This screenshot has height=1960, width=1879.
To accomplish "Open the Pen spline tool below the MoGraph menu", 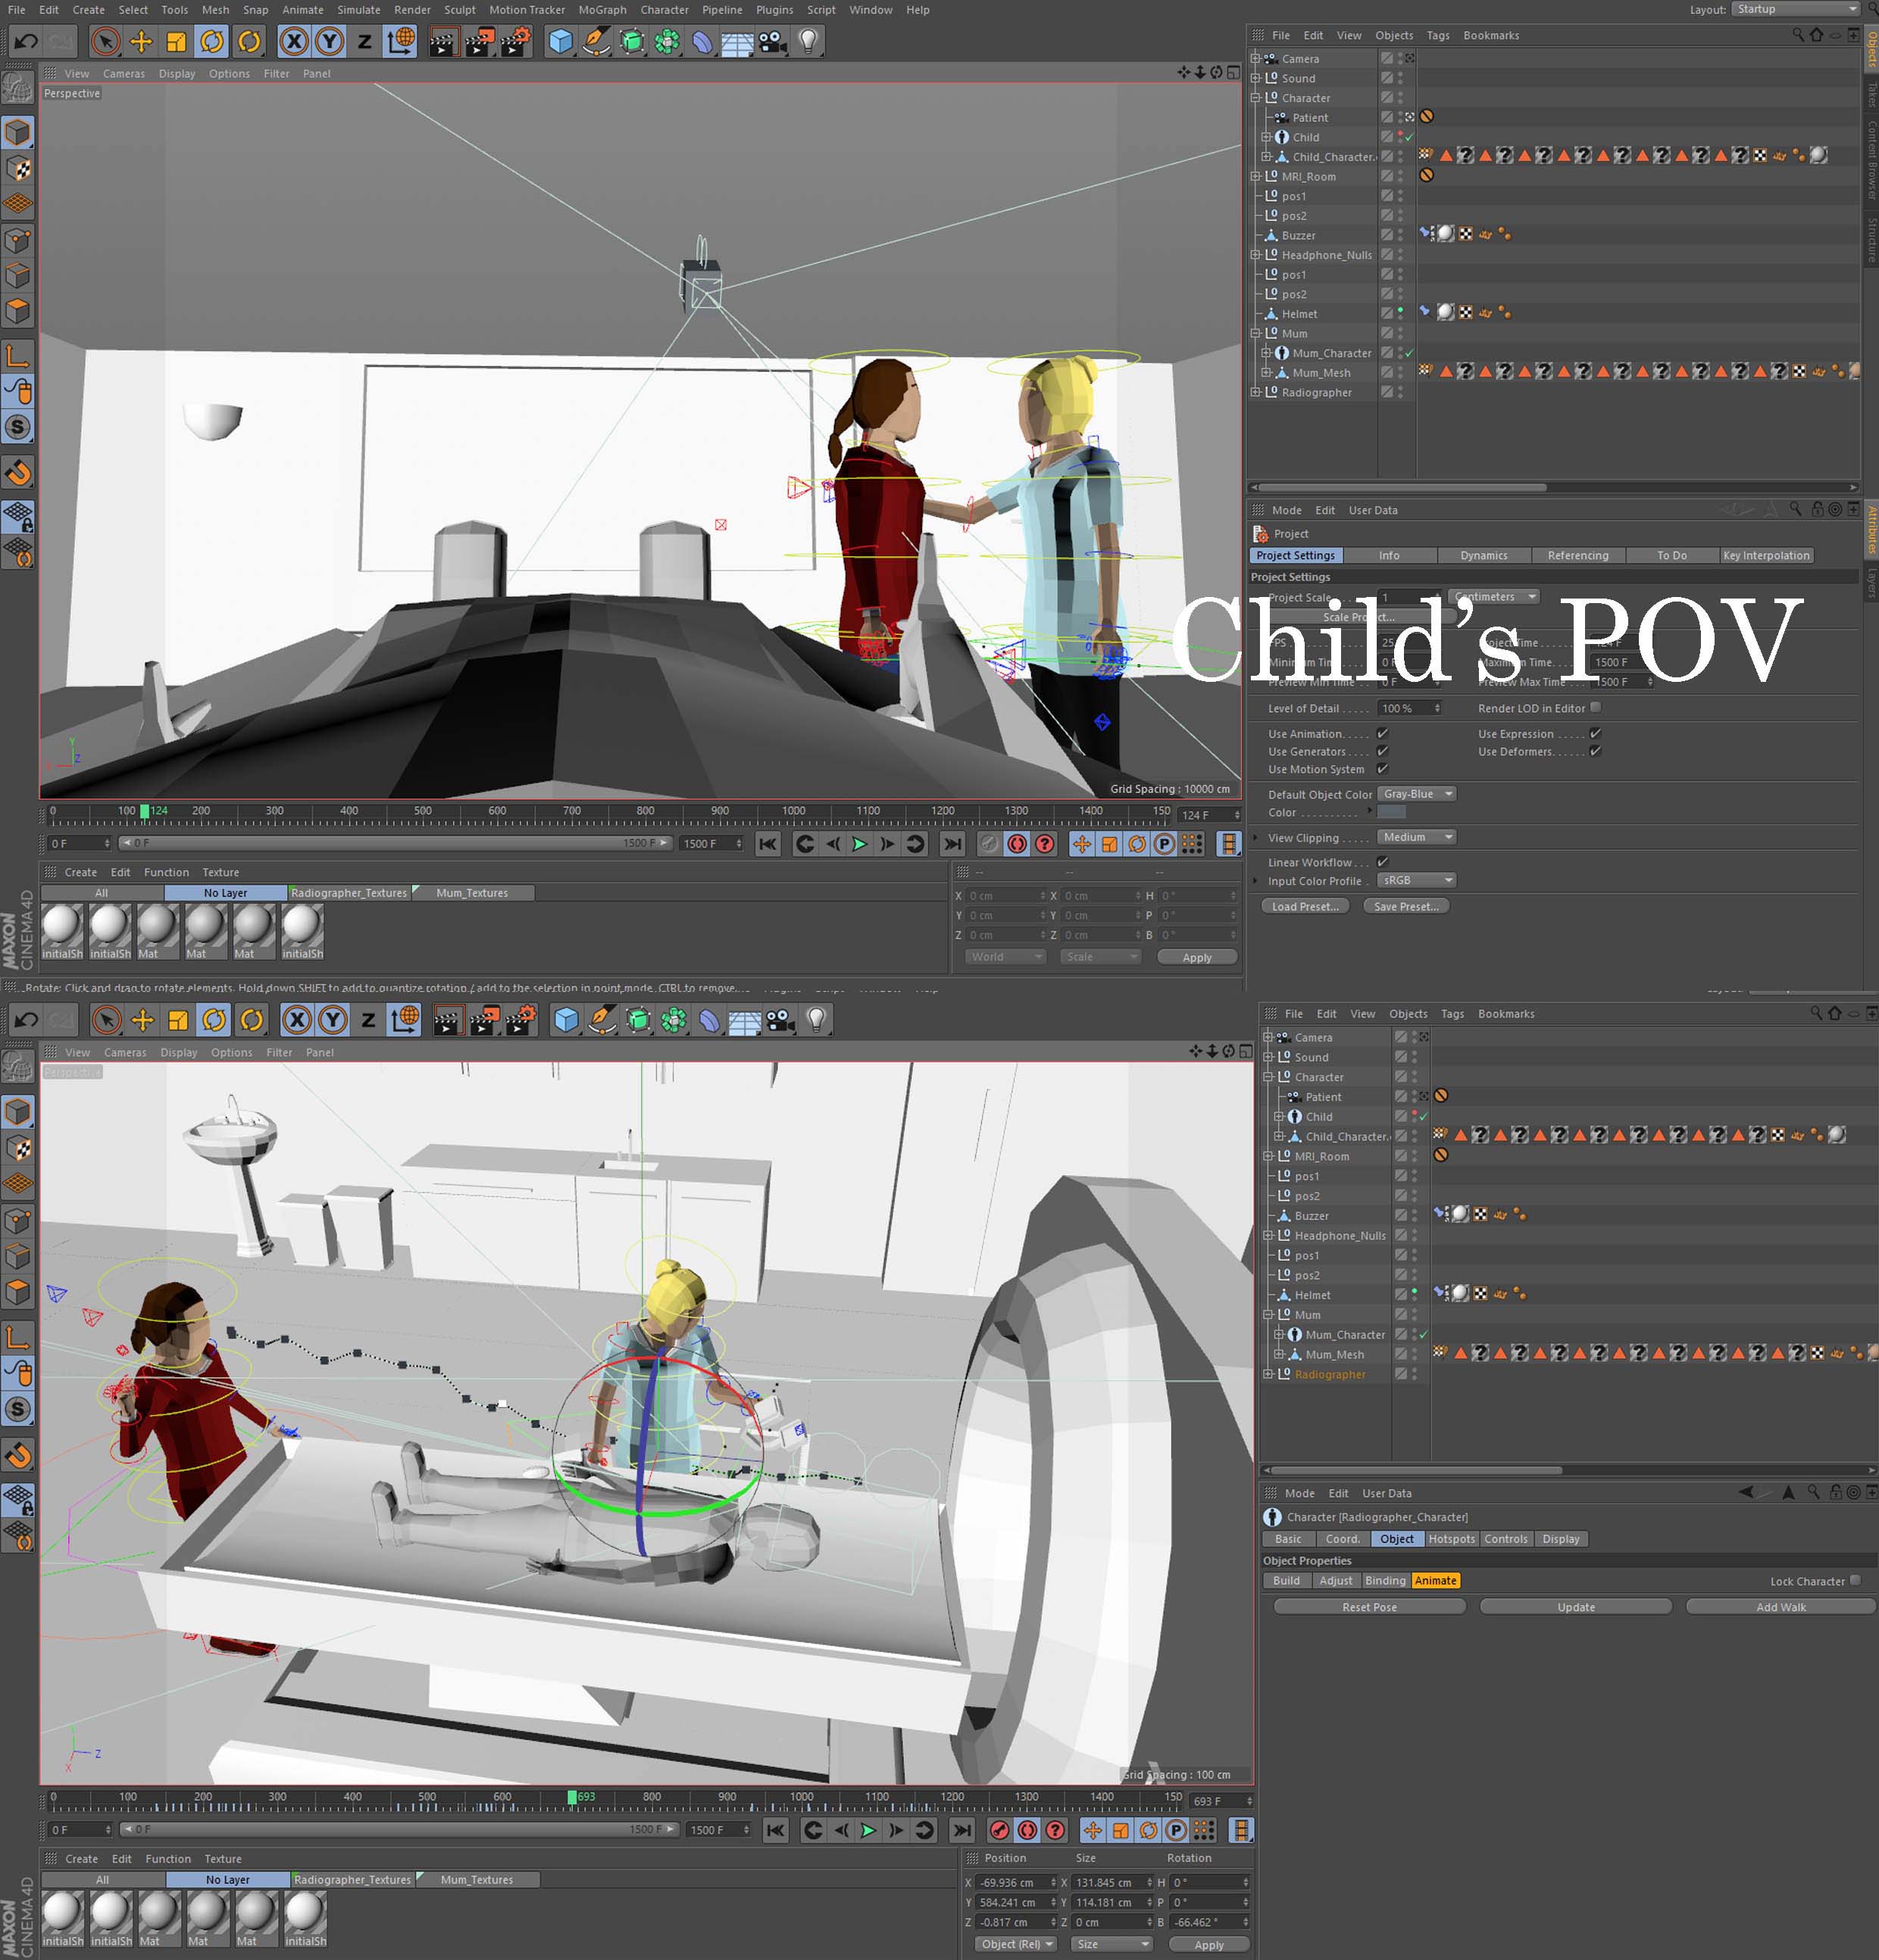I will click(596, 41).
